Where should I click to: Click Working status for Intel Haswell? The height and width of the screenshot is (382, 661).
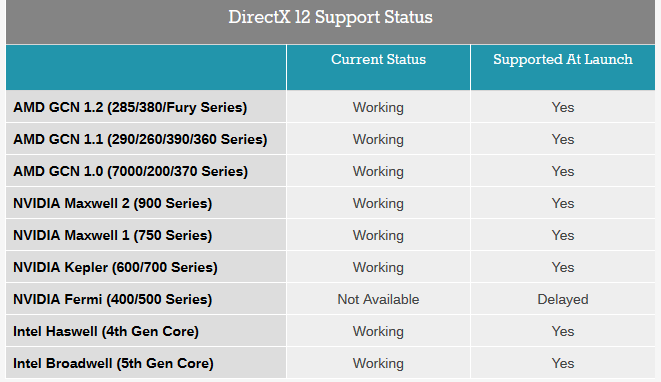point(378,331)
